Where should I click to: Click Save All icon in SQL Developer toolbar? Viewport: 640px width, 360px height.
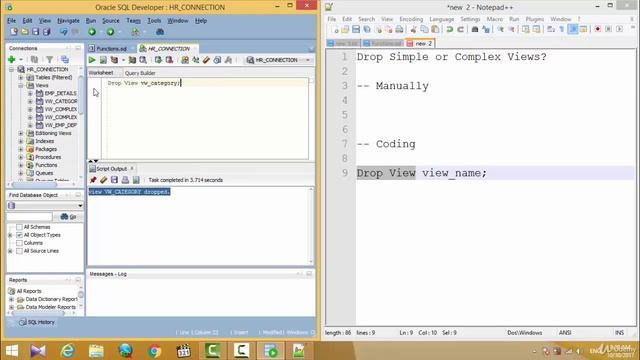tap(47, 31)
